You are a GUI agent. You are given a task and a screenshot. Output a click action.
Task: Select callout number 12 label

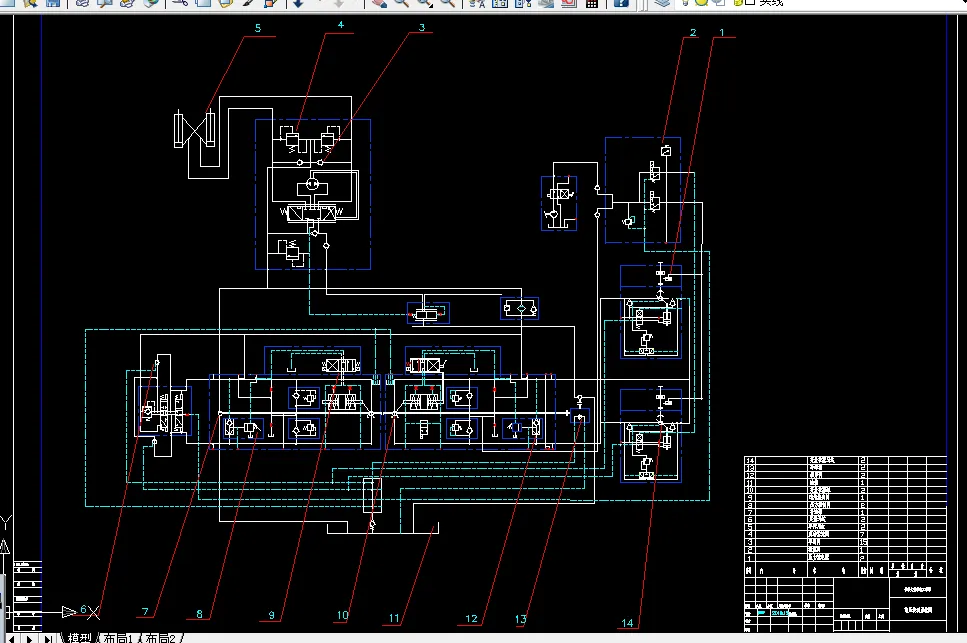471,618
